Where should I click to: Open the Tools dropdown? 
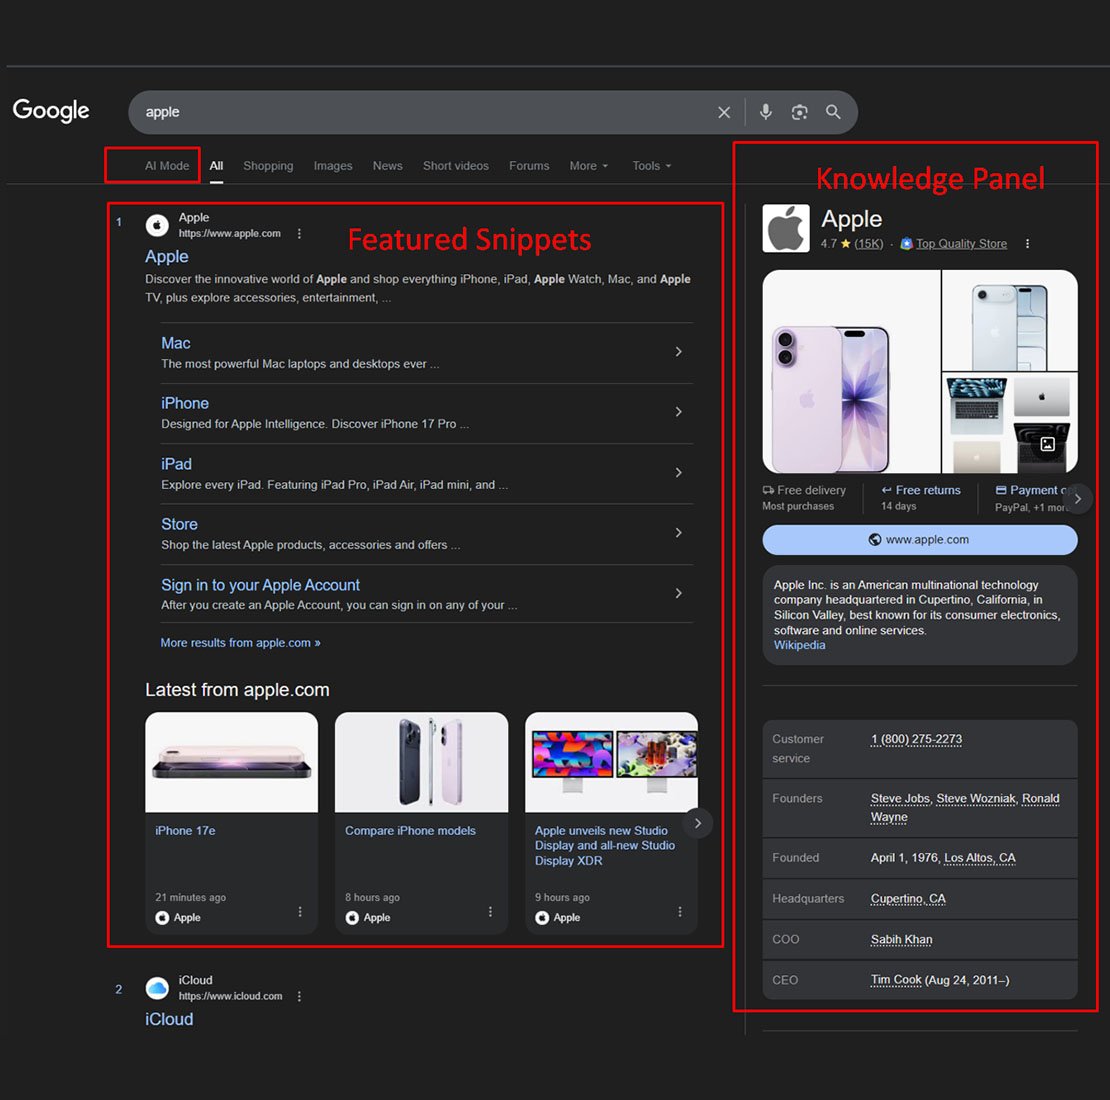(650, 165)
